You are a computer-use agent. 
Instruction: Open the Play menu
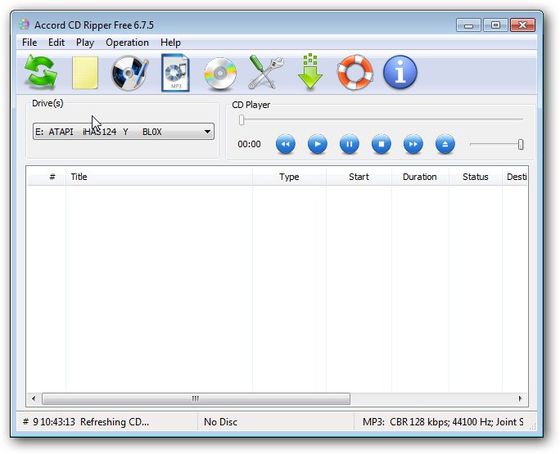coord(85,43)
